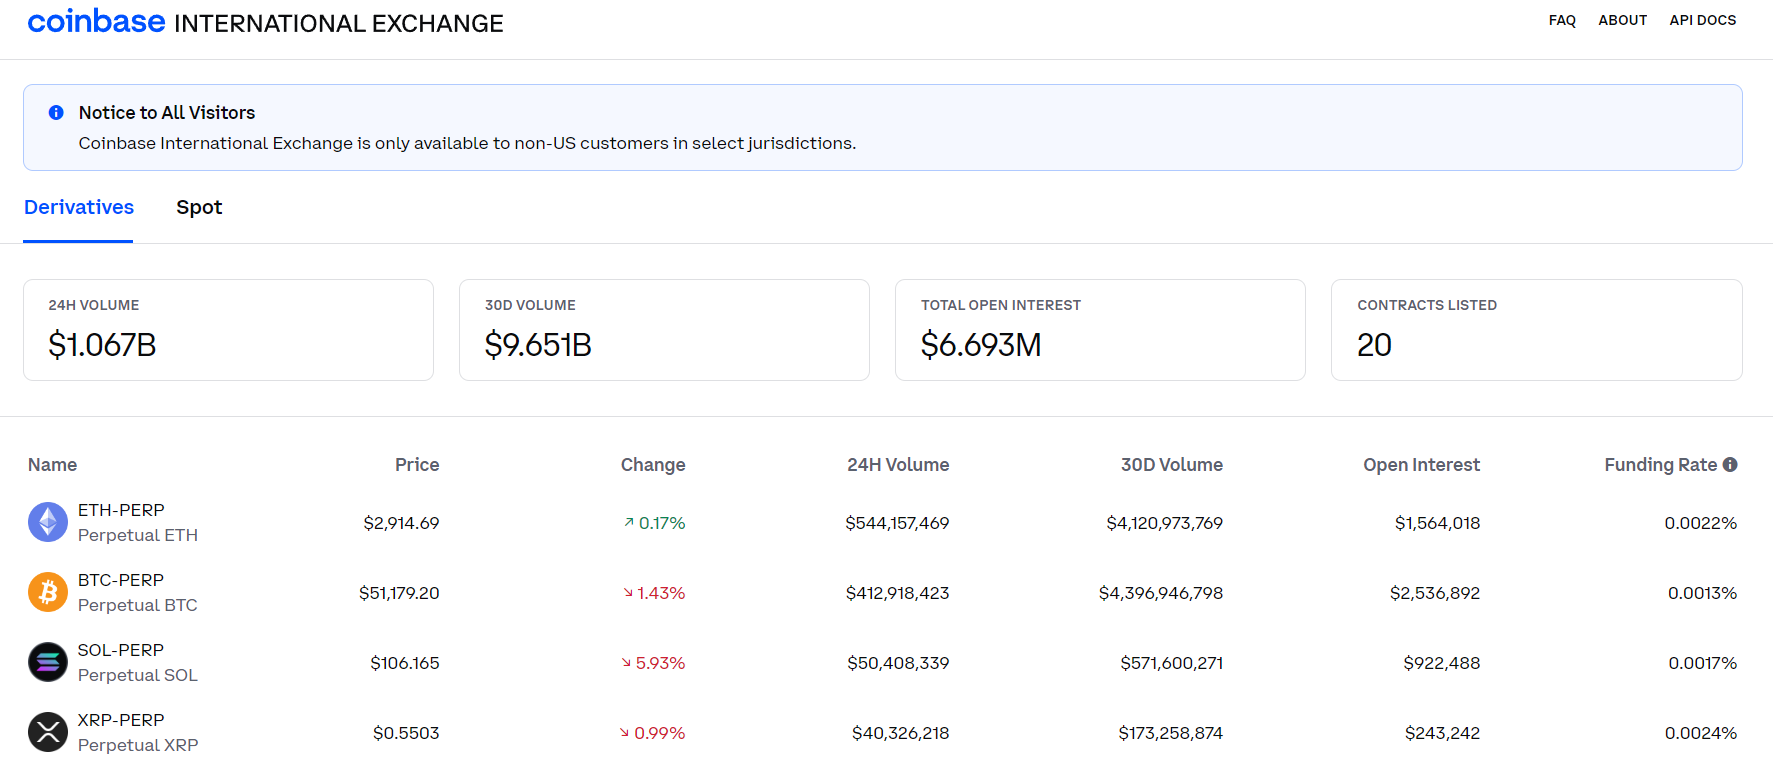Screen dimensions: 1773x770
Task: Click SOL open interest $922,488
Action: [1442, 663]
